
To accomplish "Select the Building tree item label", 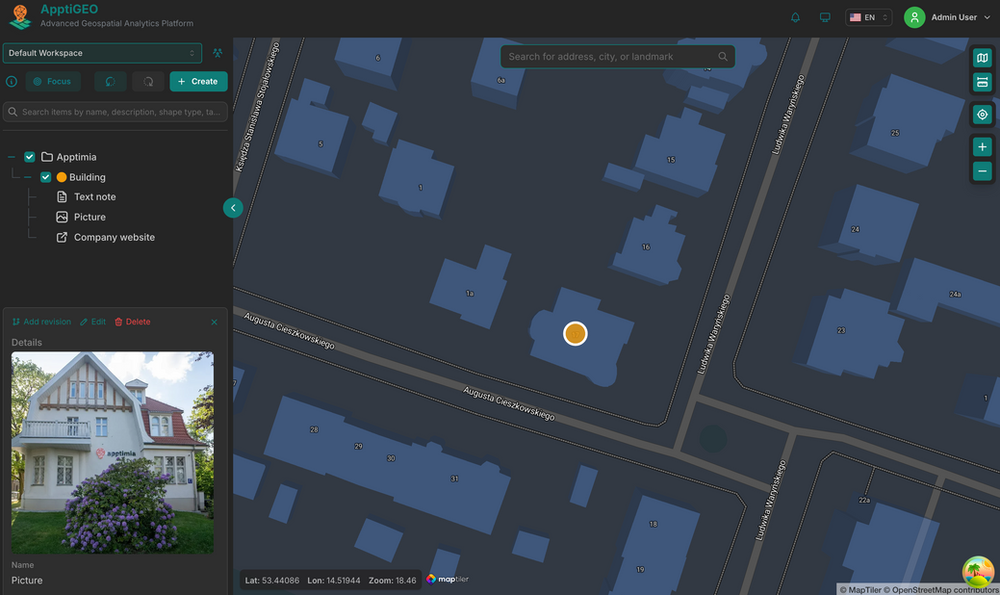I will pos(87,177).
